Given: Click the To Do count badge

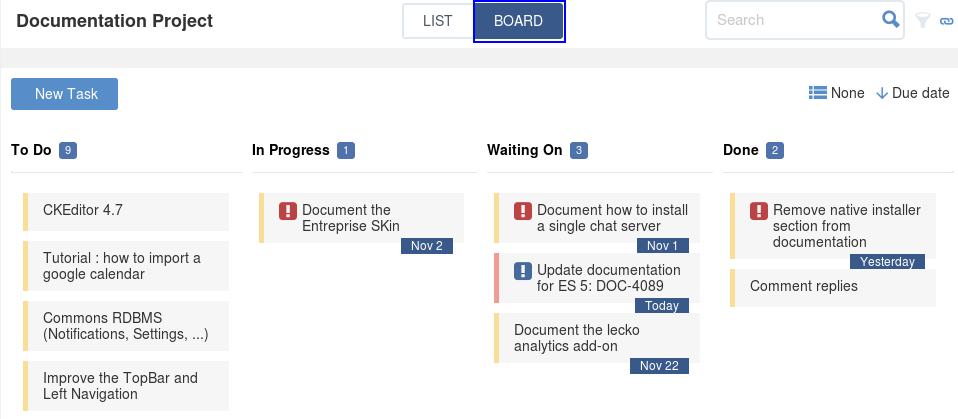Looking at the screenshot, I should 68,150.
